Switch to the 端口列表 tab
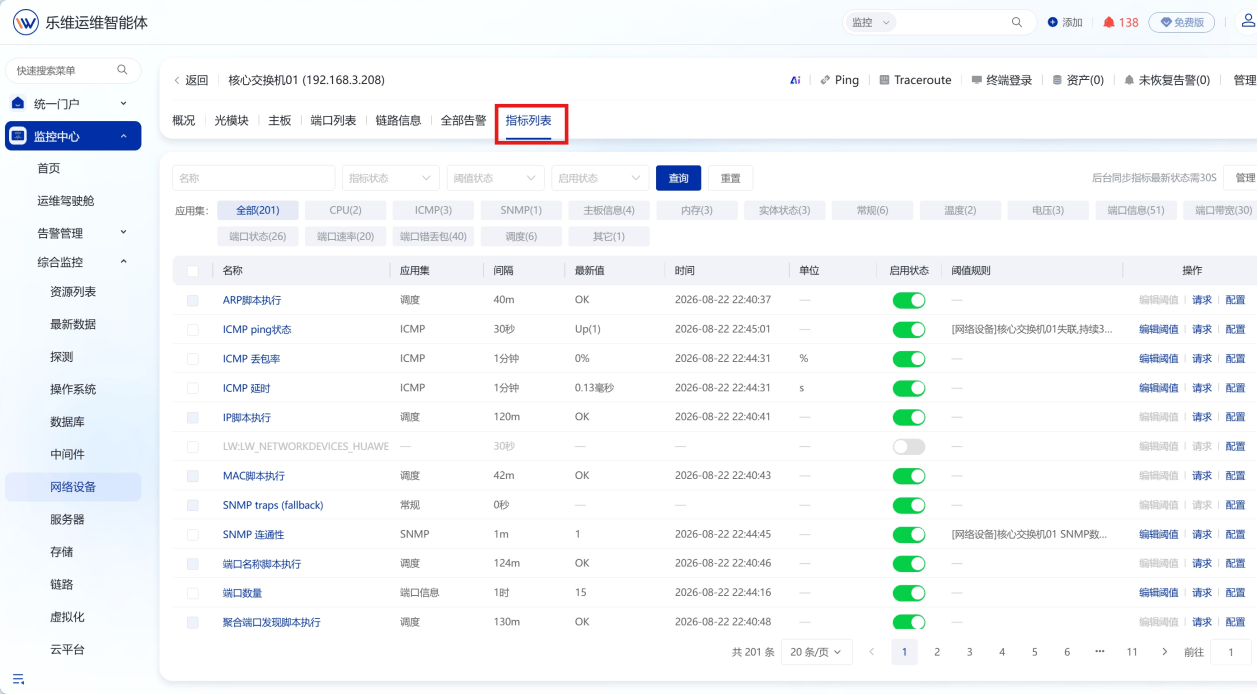 [x=333, y=120]
